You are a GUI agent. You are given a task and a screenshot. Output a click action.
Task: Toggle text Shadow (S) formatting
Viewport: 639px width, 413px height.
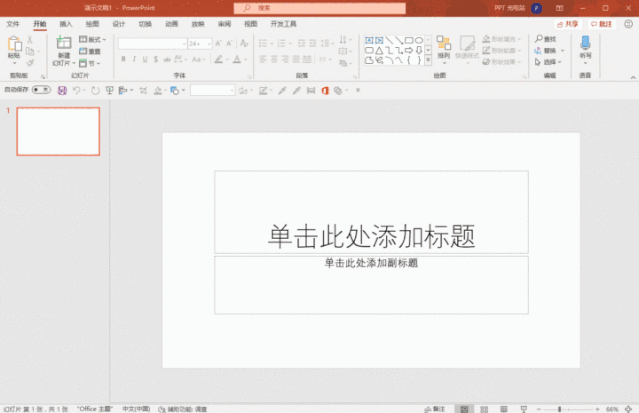(x=156, y=60)
